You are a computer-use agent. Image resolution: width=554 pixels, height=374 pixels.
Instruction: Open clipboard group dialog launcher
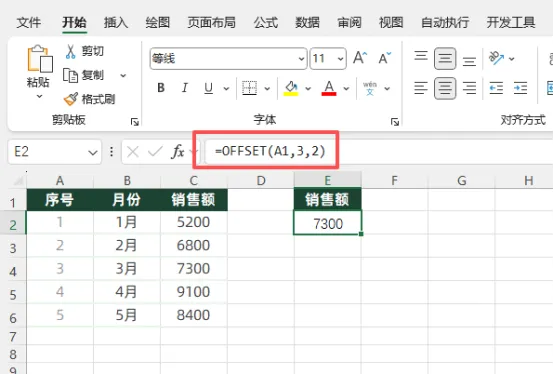click(135, 122)
